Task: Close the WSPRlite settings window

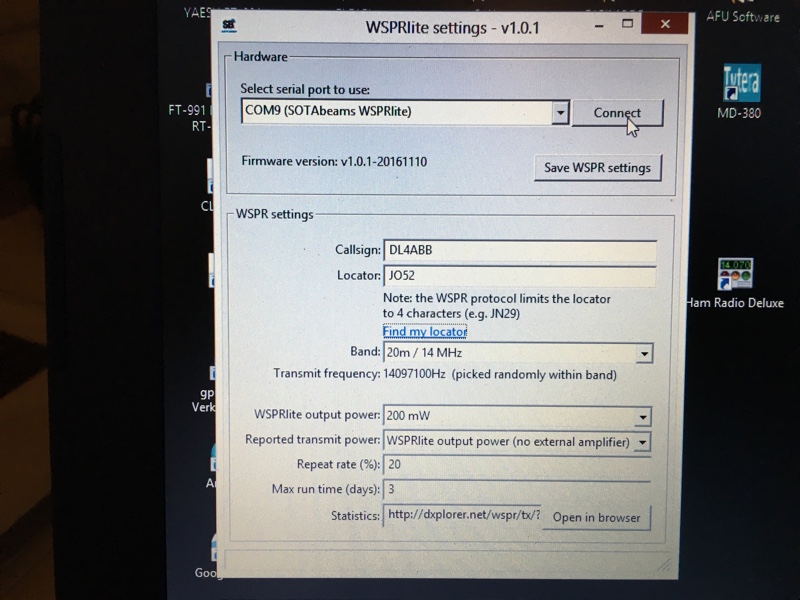Action: pos(665,23)
